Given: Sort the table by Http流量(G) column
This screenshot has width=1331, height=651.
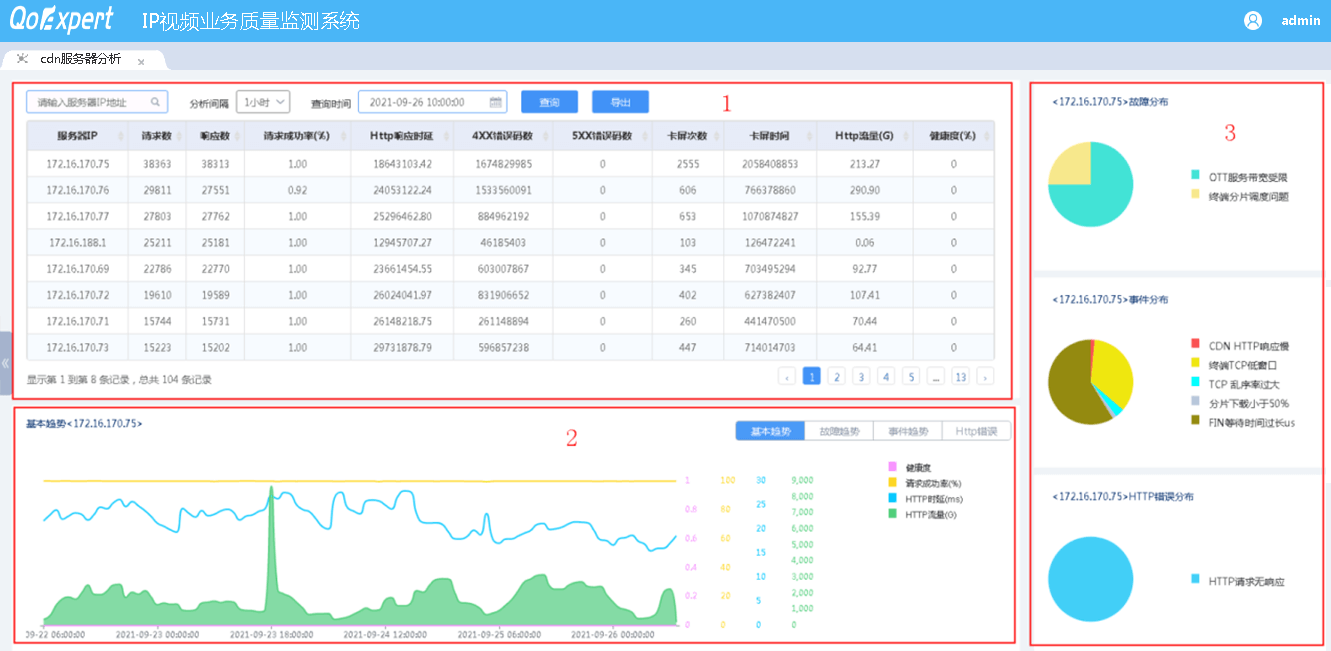Looking at the screenshot, I should tap(864, 136).
